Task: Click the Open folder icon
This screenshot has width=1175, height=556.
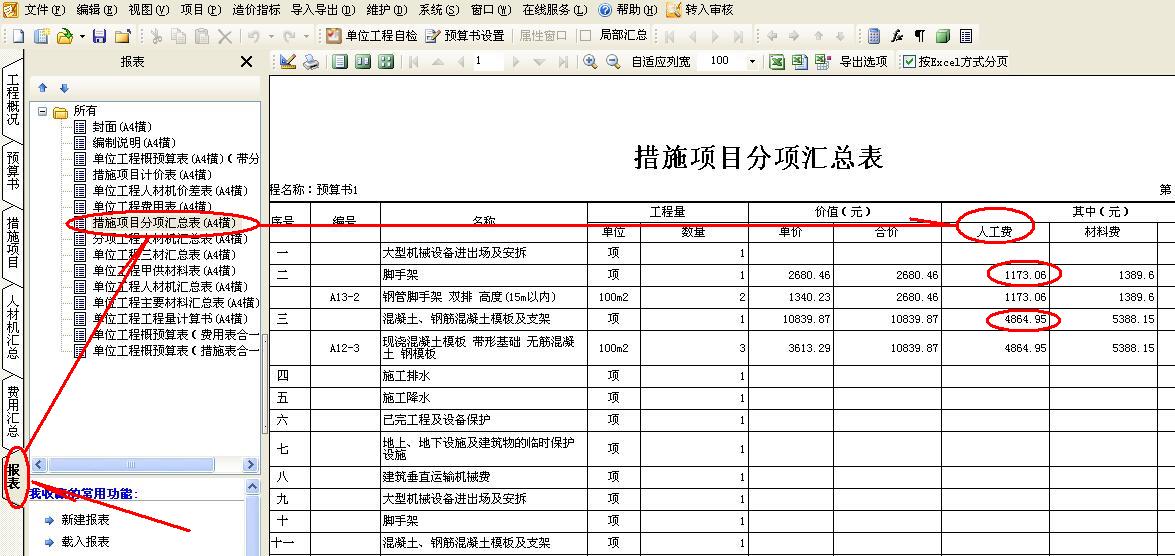Action: click(64, 36)
